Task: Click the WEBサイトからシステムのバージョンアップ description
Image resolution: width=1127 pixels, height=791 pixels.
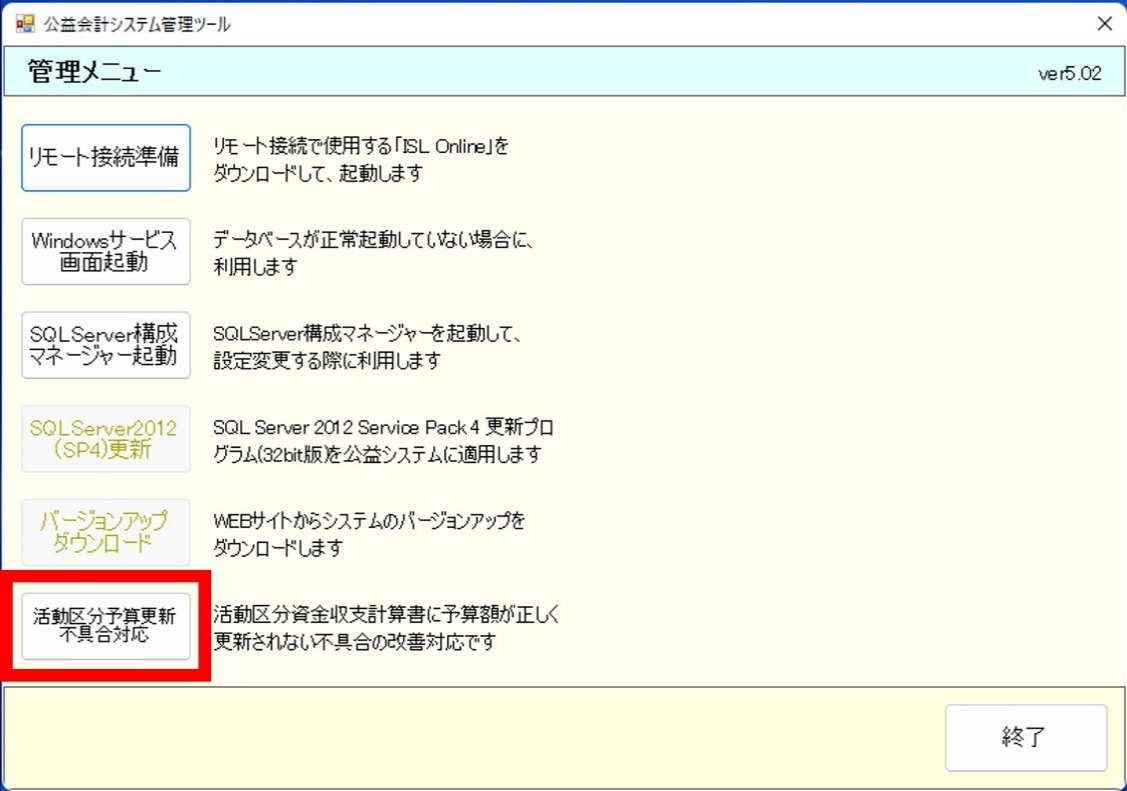Action: click(x=368, y=534)
